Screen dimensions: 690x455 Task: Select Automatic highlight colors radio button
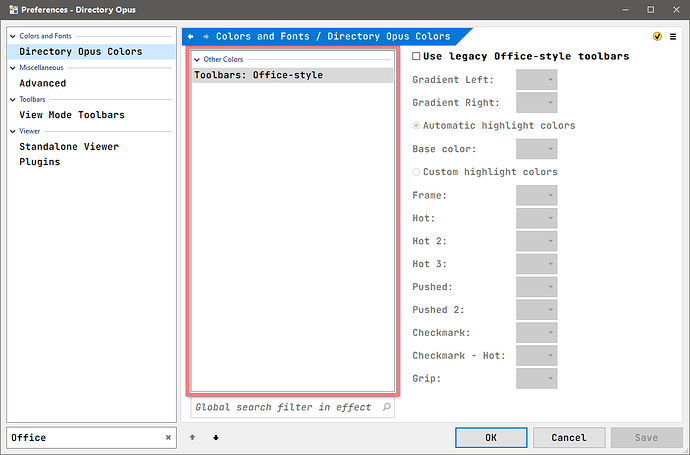416,126
